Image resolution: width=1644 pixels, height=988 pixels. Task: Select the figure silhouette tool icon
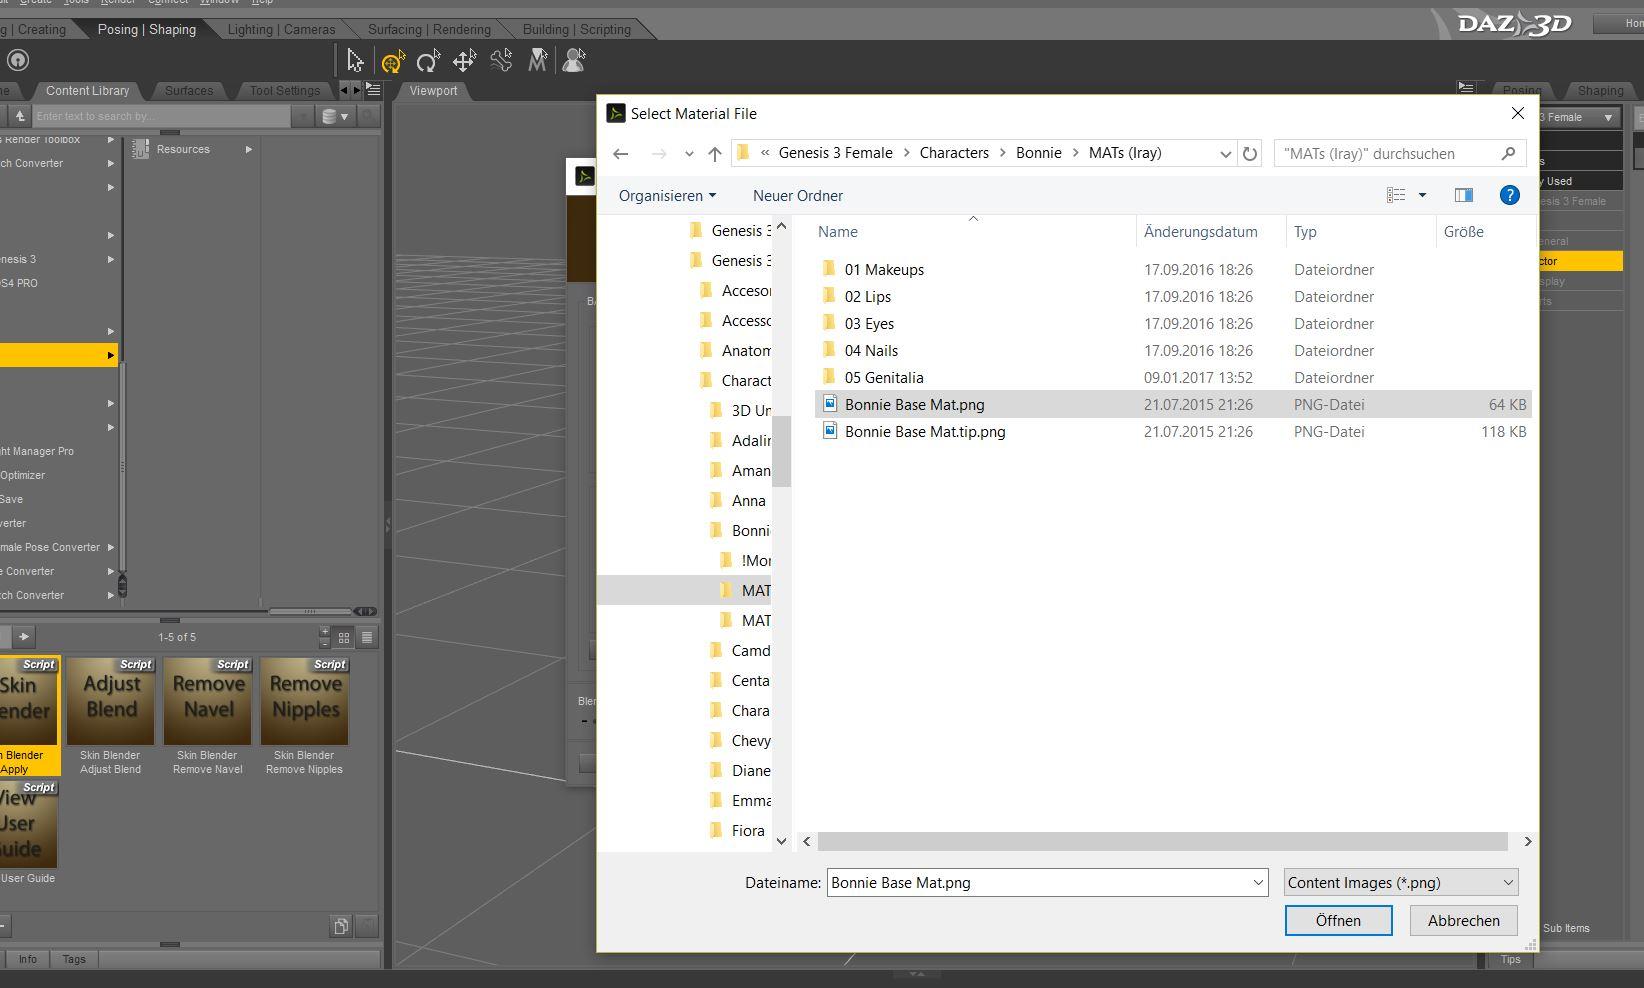574,61
